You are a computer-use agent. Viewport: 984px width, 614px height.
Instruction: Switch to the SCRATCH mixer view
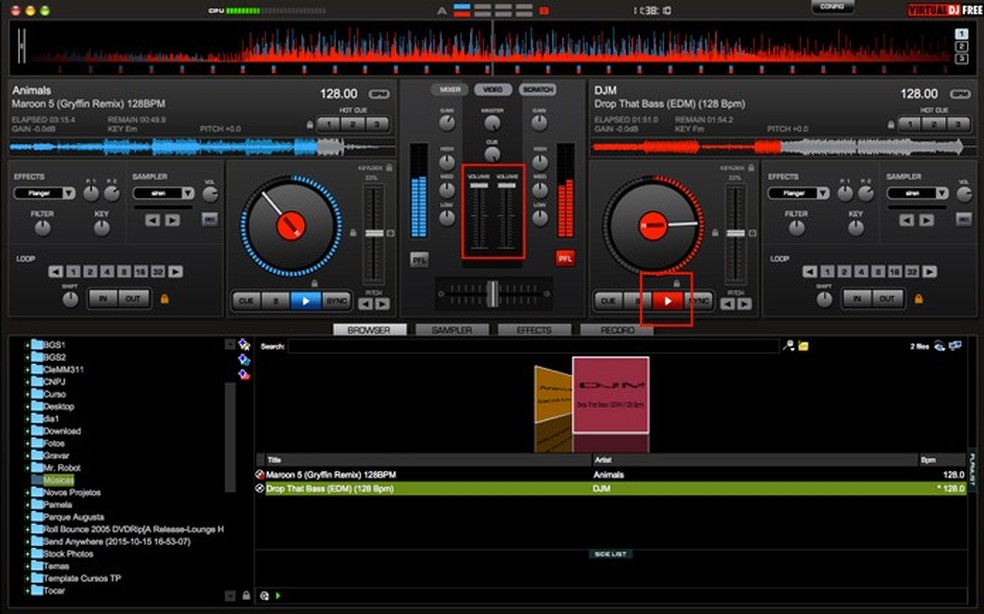(538, 88)
